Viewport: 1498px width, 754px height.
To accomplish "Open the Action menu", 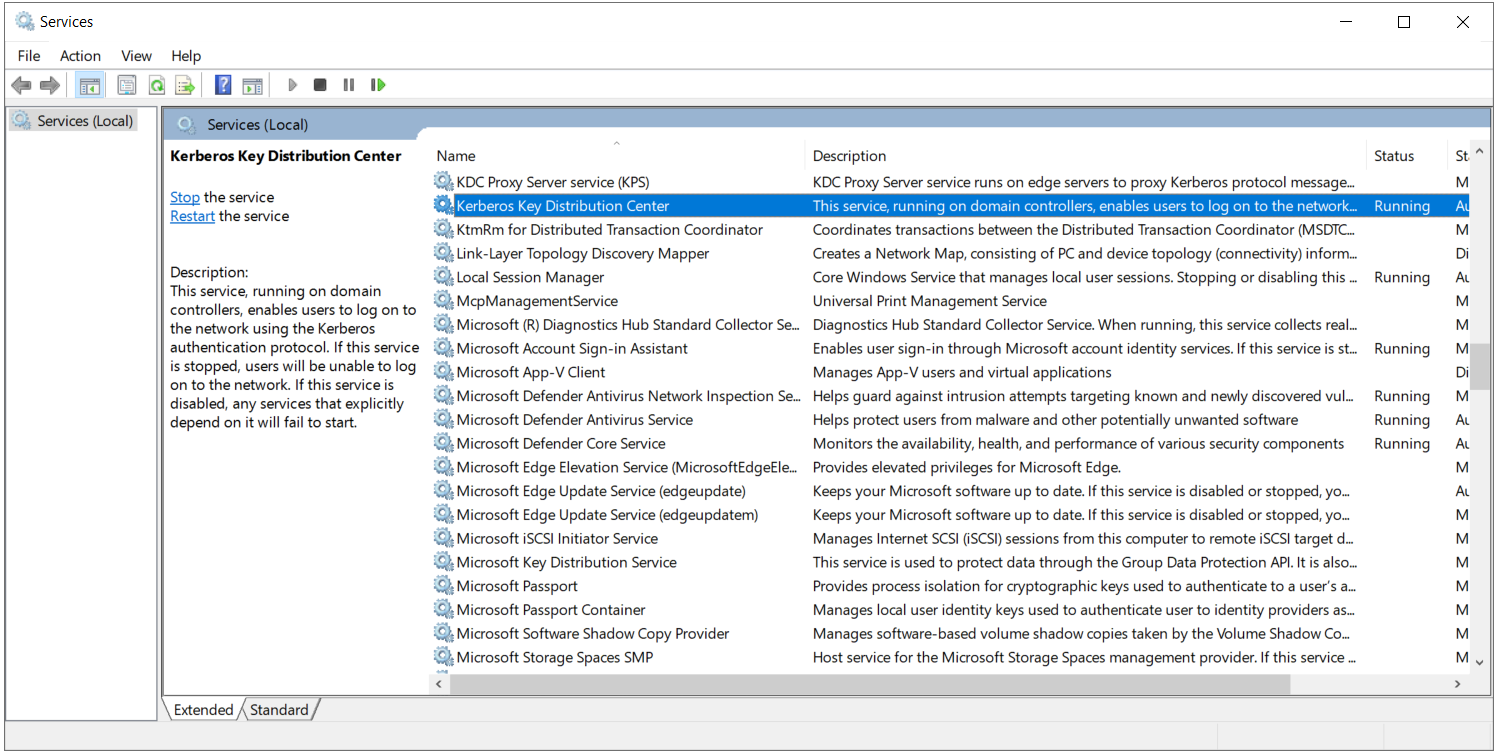I will click(80, 56).
